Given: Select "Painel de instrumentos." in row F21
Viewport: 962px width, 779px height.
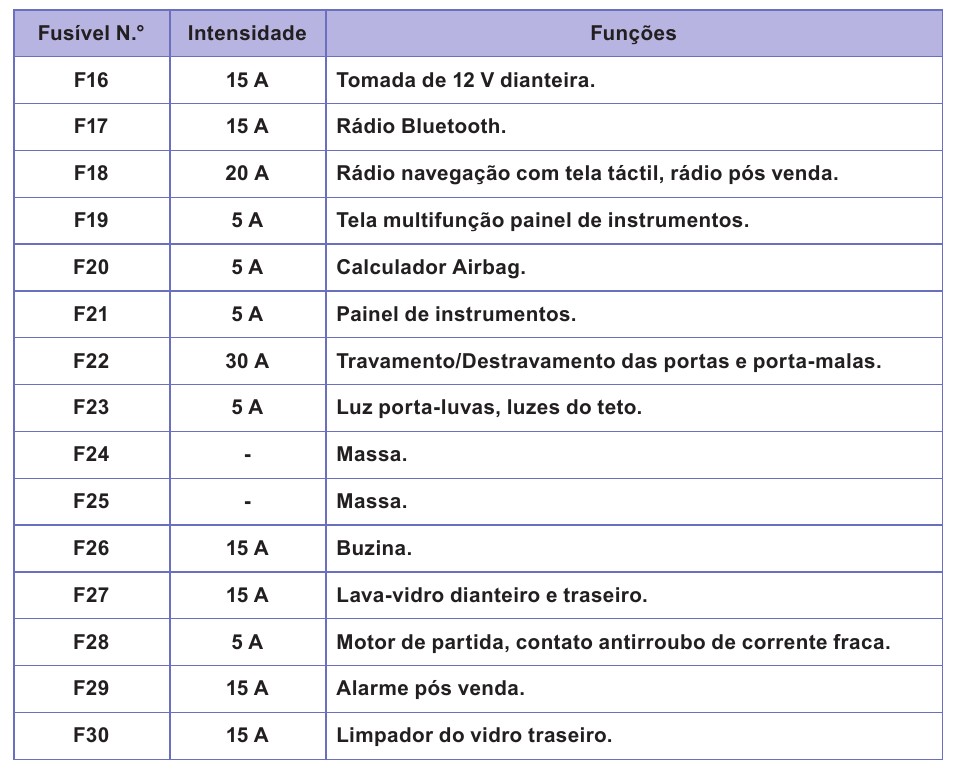Looking at the screenshot, I should pyautogui.click(x=456, y=315).
